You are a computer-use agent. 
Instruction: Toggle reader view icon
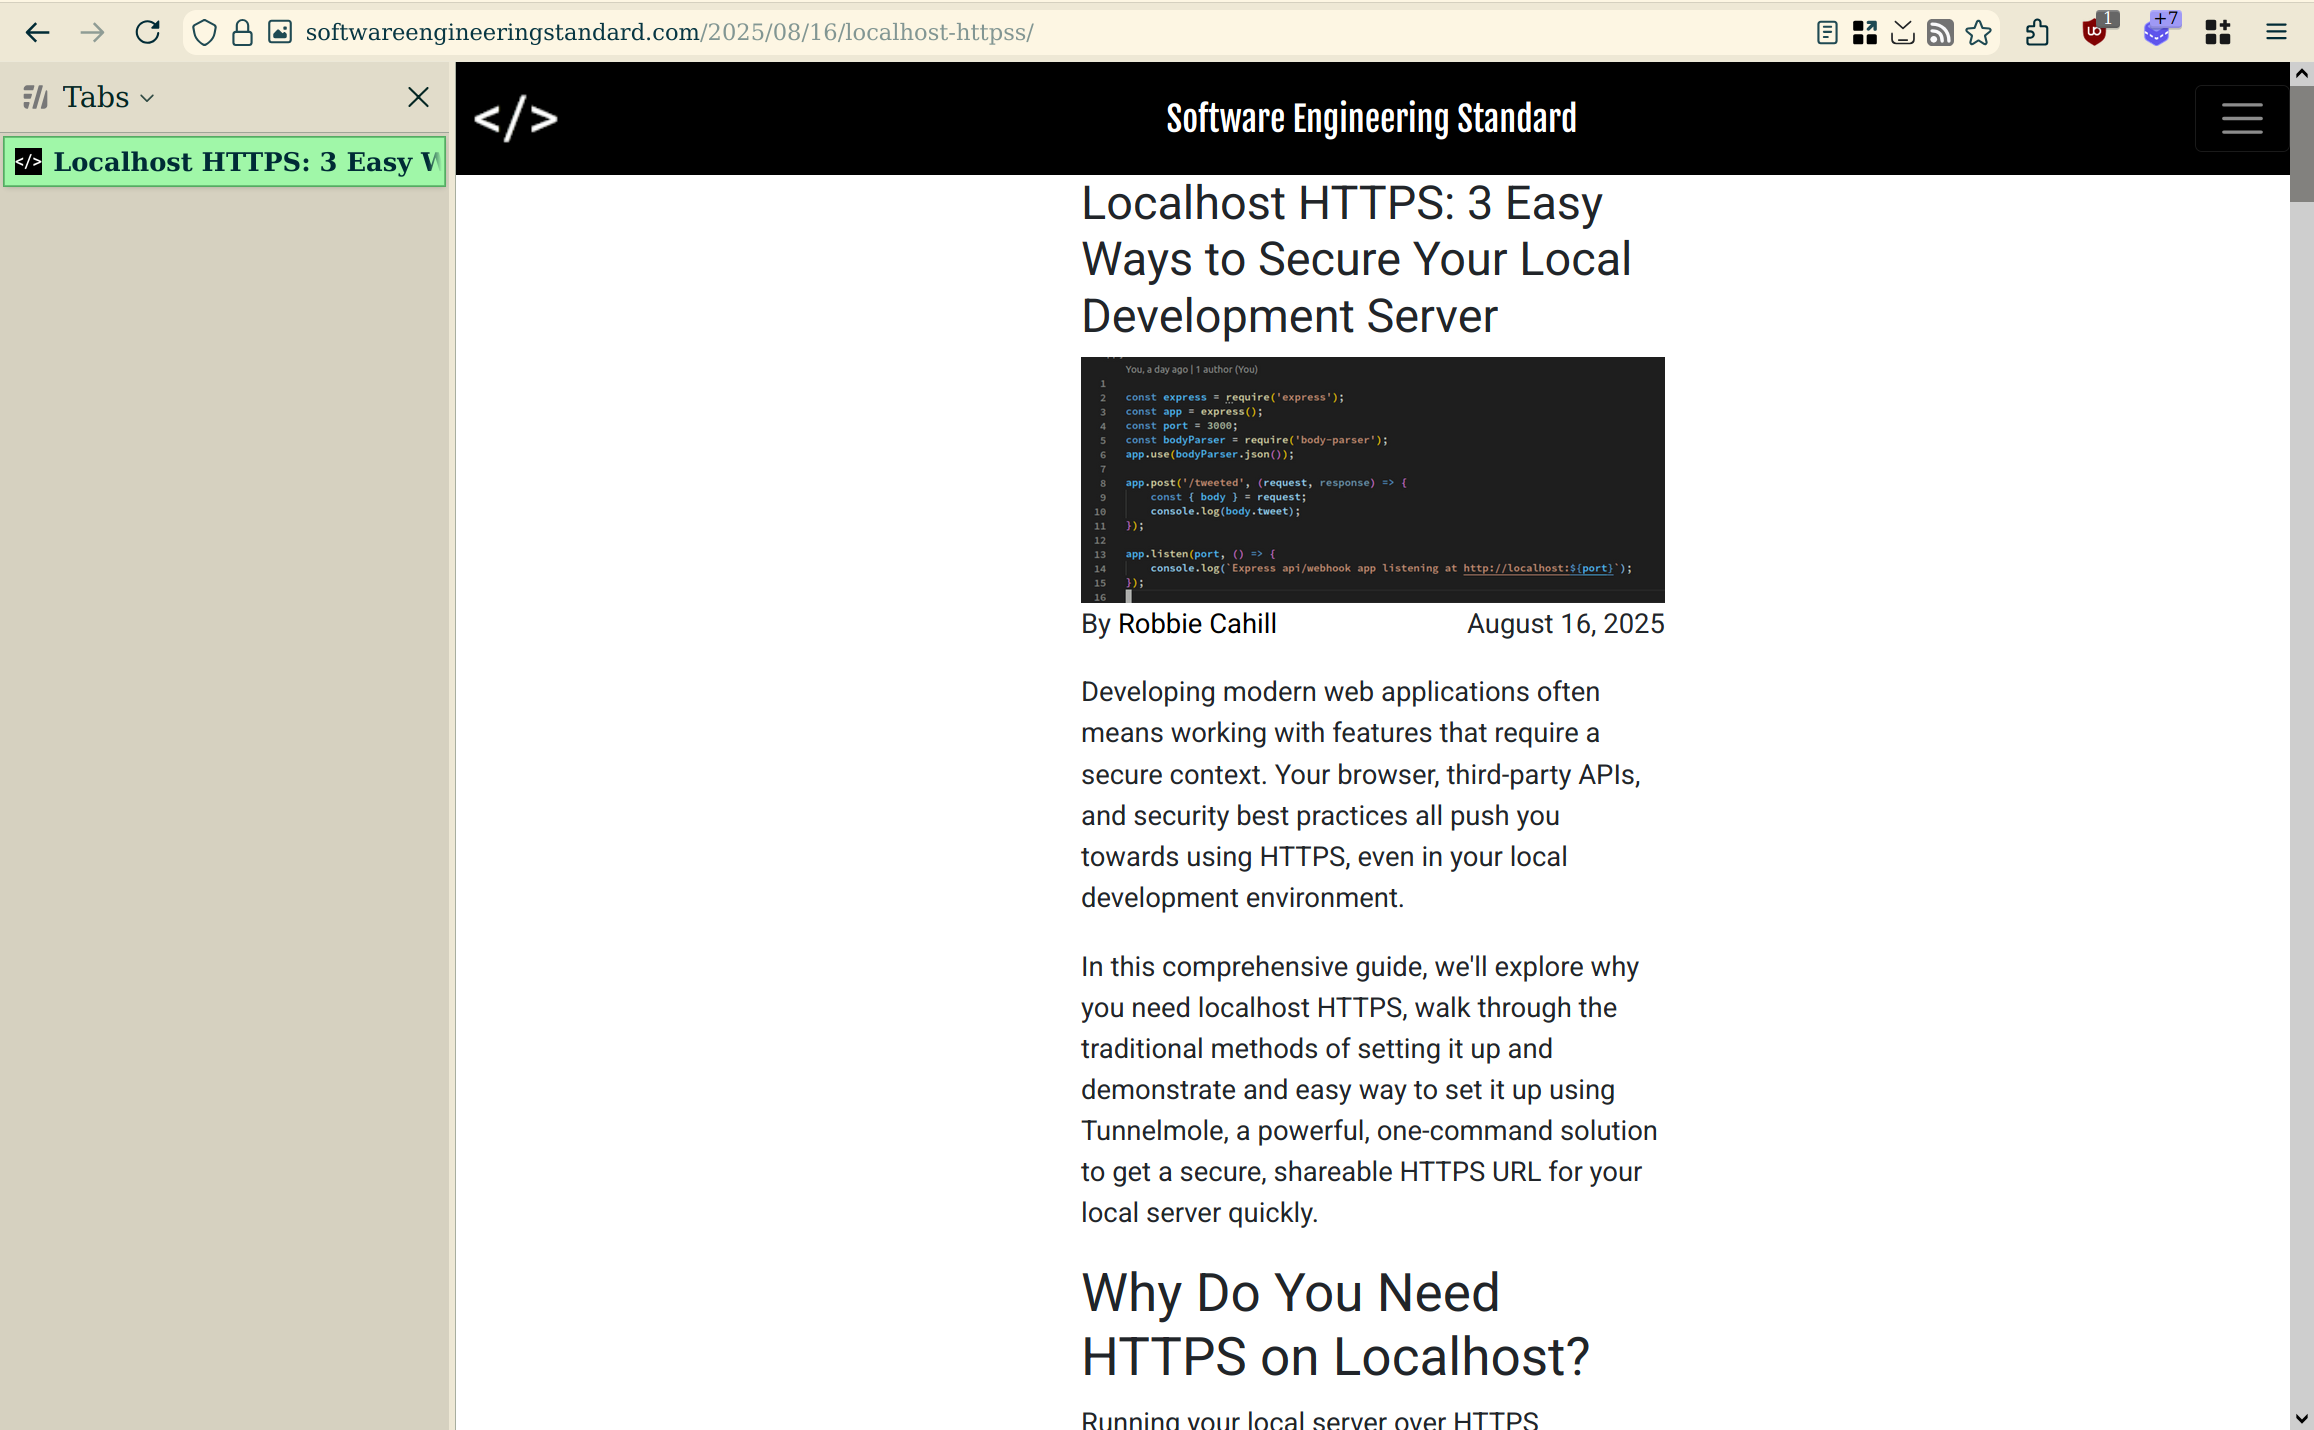[x=1826, y=33]
